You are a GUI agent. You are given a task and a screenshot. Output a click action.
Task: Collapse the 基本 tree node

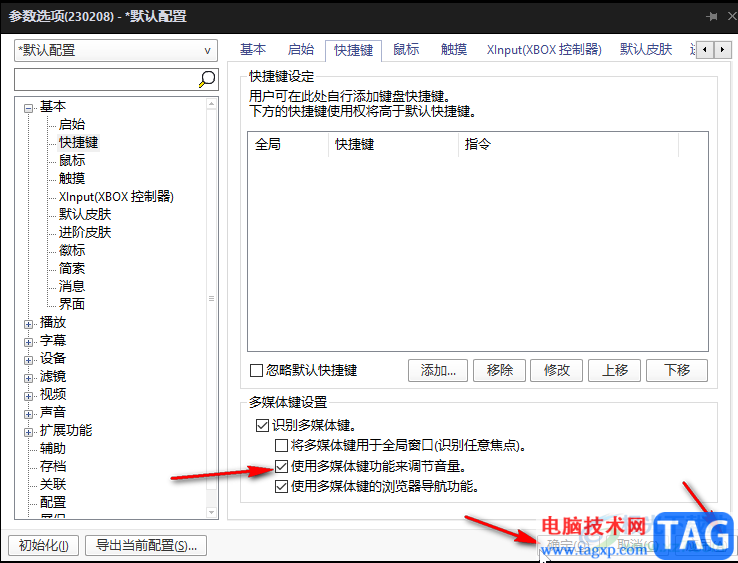(x=29, y=108)
